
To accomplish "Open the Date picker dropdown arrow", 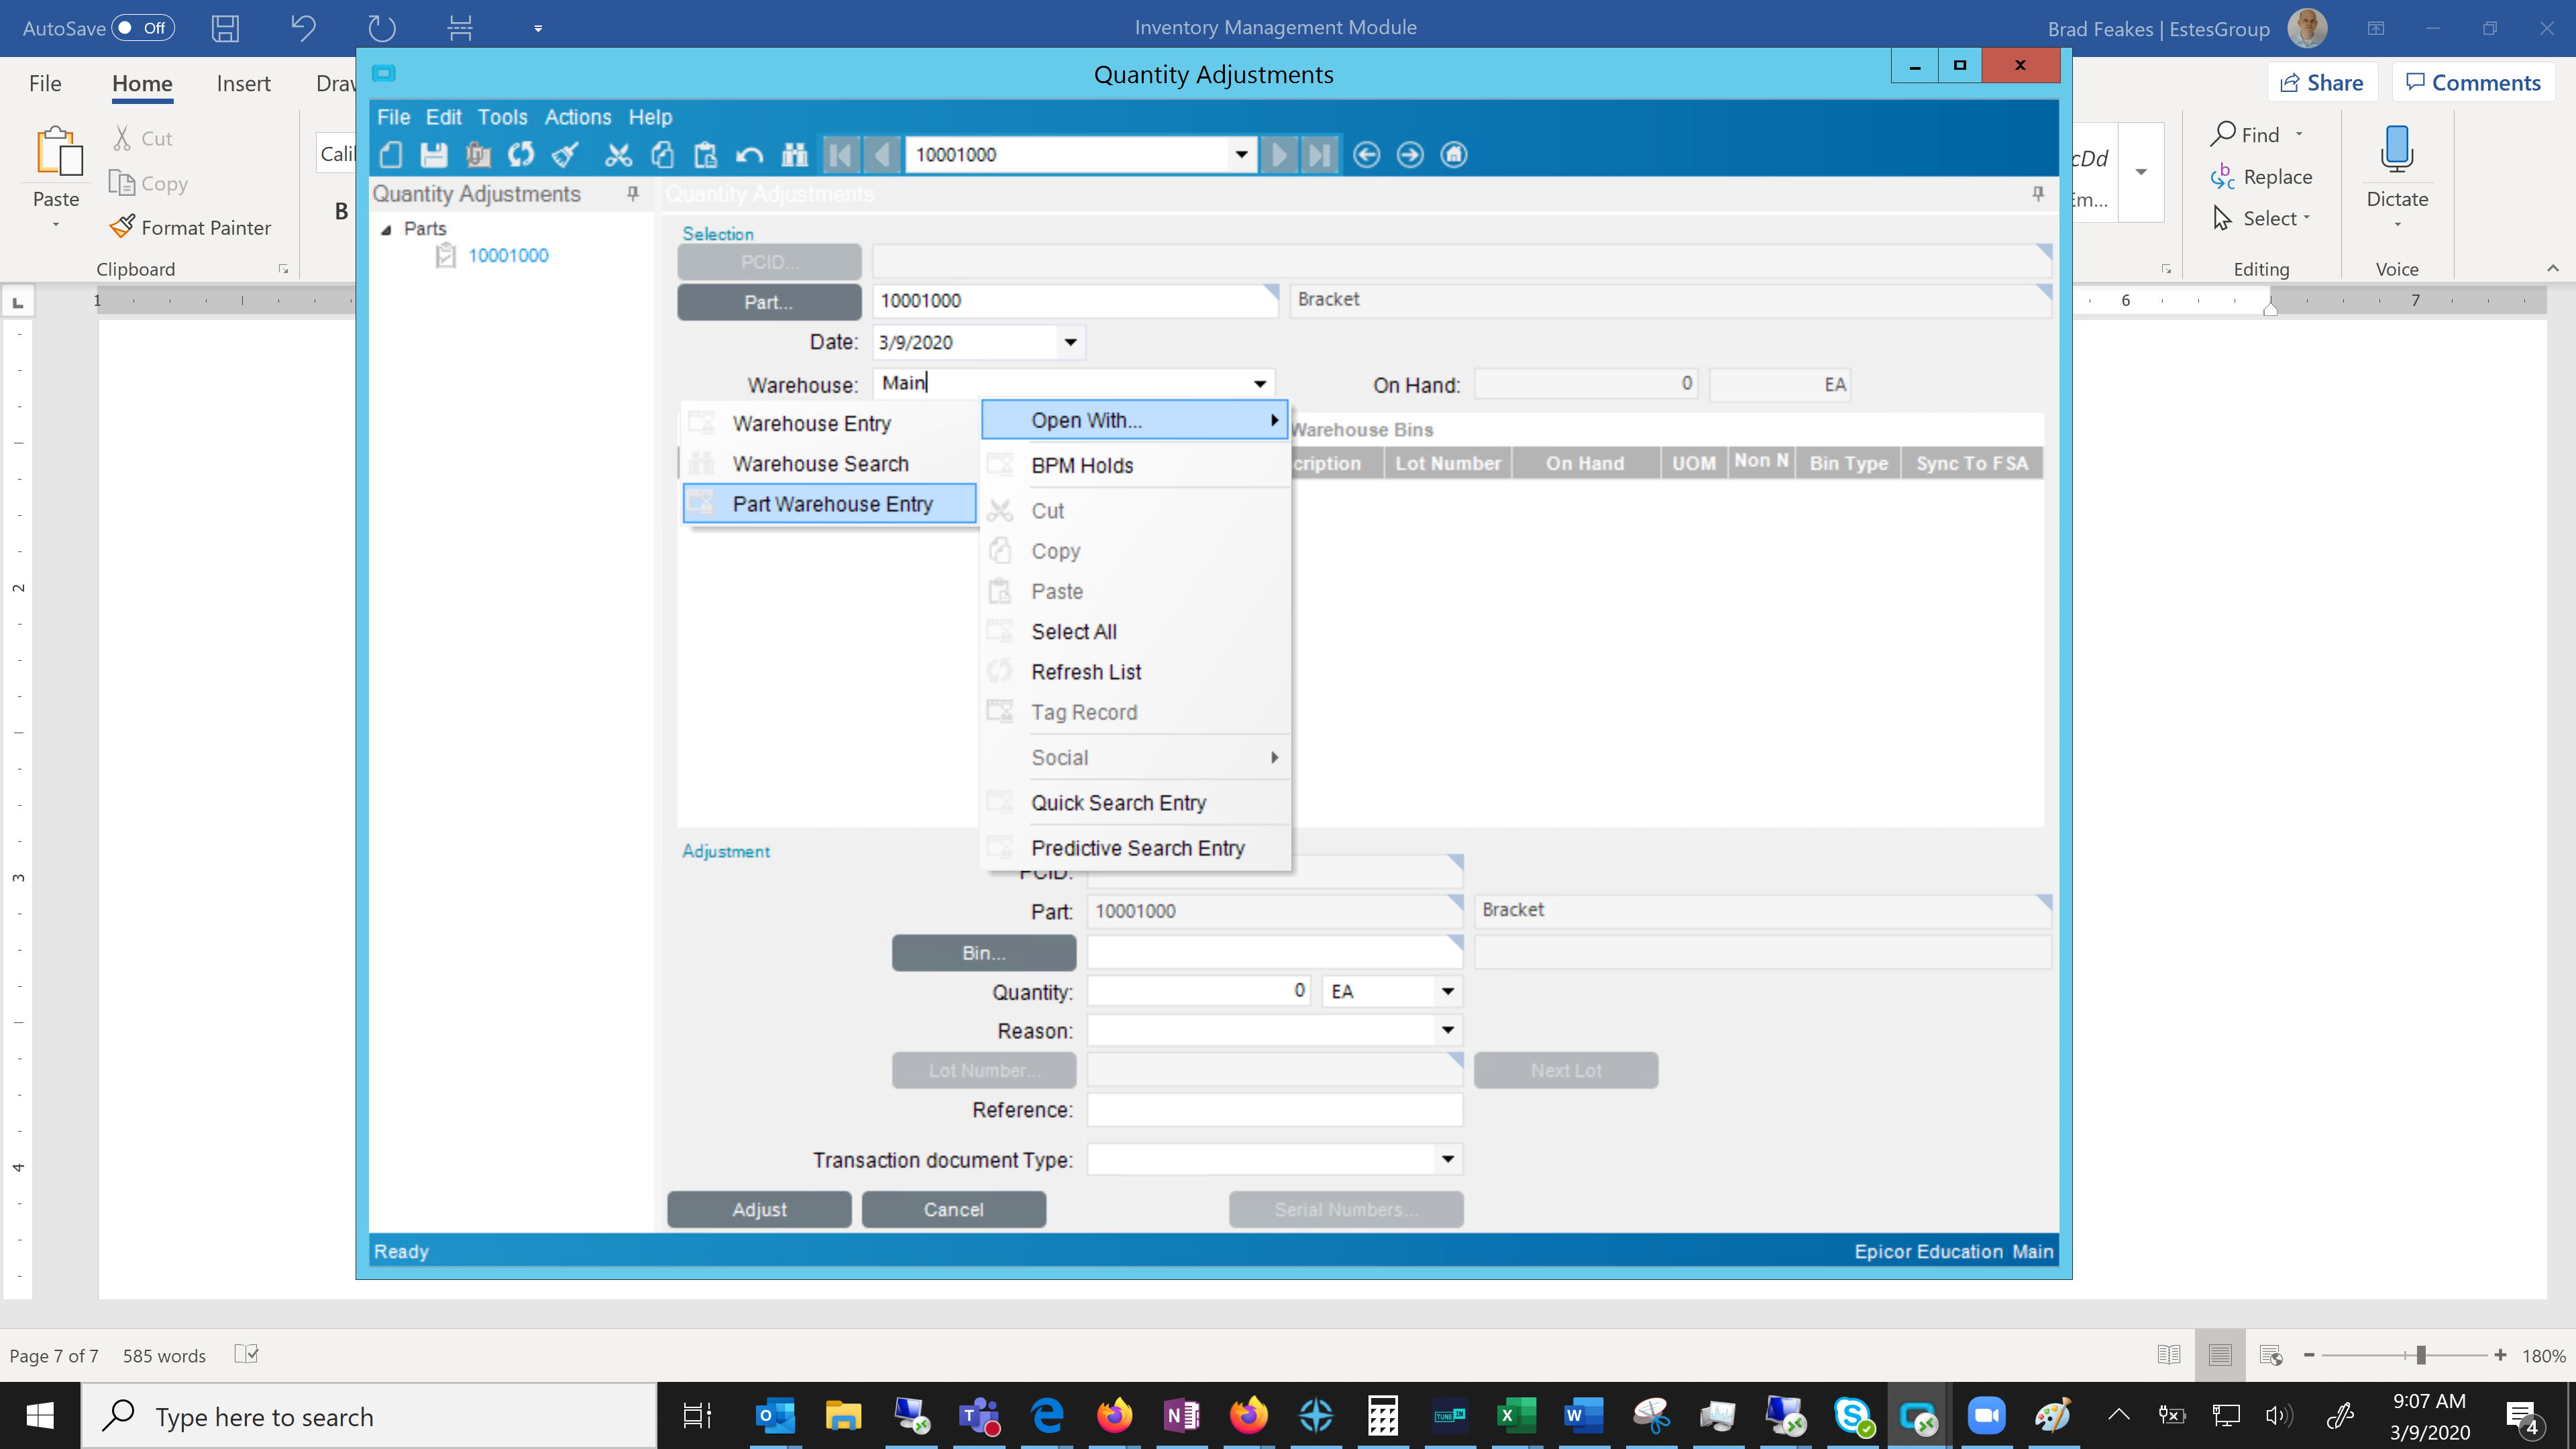I will tap(1070, 342).
